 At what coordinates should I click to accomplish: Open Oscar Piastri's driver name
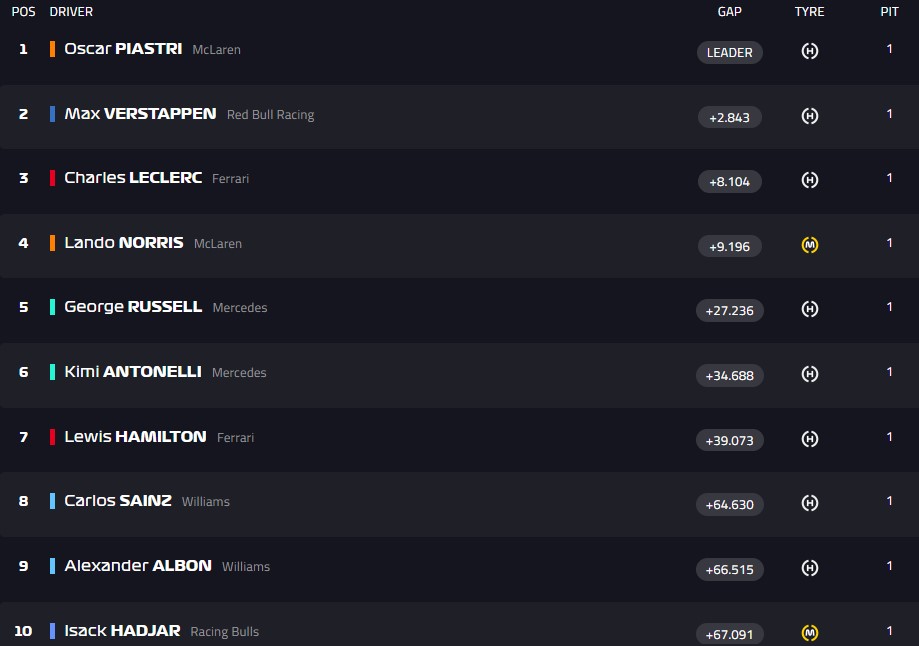point(123,49)
